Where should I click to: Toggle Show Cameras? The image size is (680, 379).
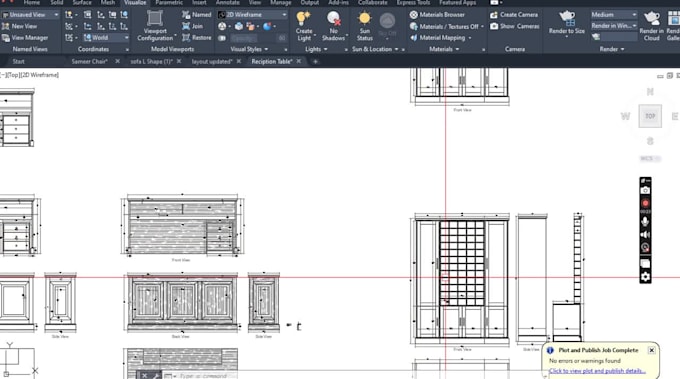pyautogui.click(x=515, y=26)
